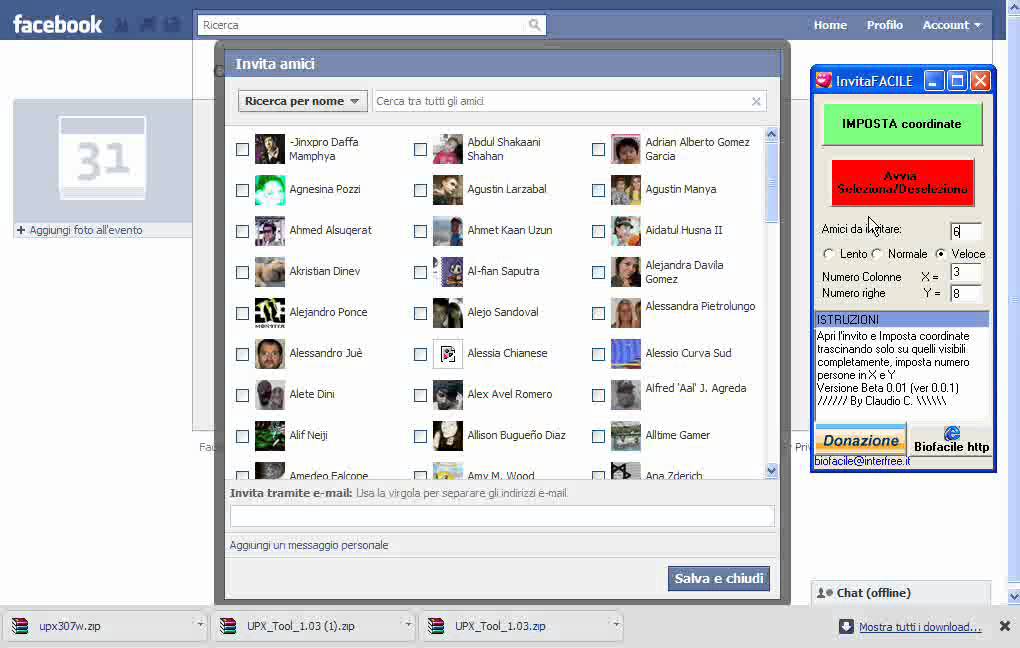The height and width of the screenshot is (648, 1020).
Task: Check the box beside Alfred 'Aal' J. Agreda
Action: (598, 395)
